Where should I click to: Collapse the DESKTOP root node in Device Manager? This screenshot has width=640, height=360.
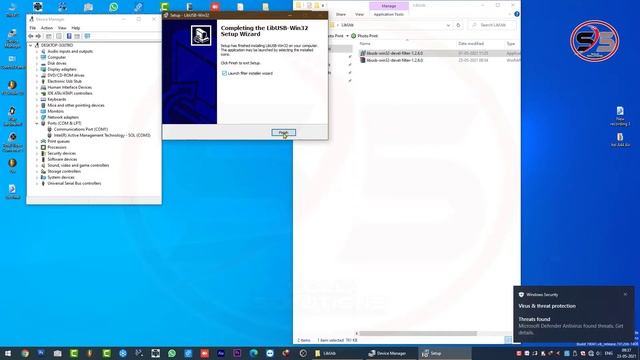(31, 45)
